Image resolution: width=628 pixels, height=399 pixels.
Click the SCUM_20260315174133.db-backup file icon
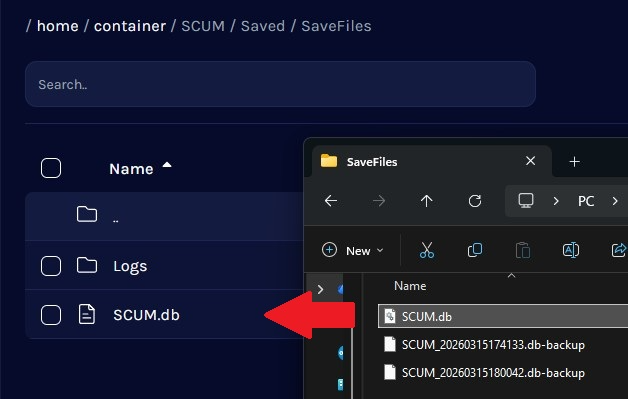390,344
